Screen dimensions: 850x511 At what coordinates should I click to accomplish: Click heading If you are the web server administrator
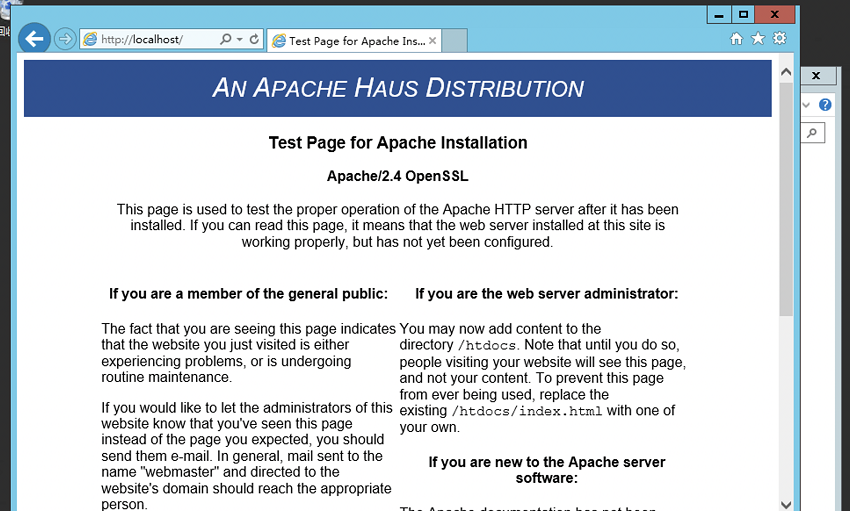546,294
